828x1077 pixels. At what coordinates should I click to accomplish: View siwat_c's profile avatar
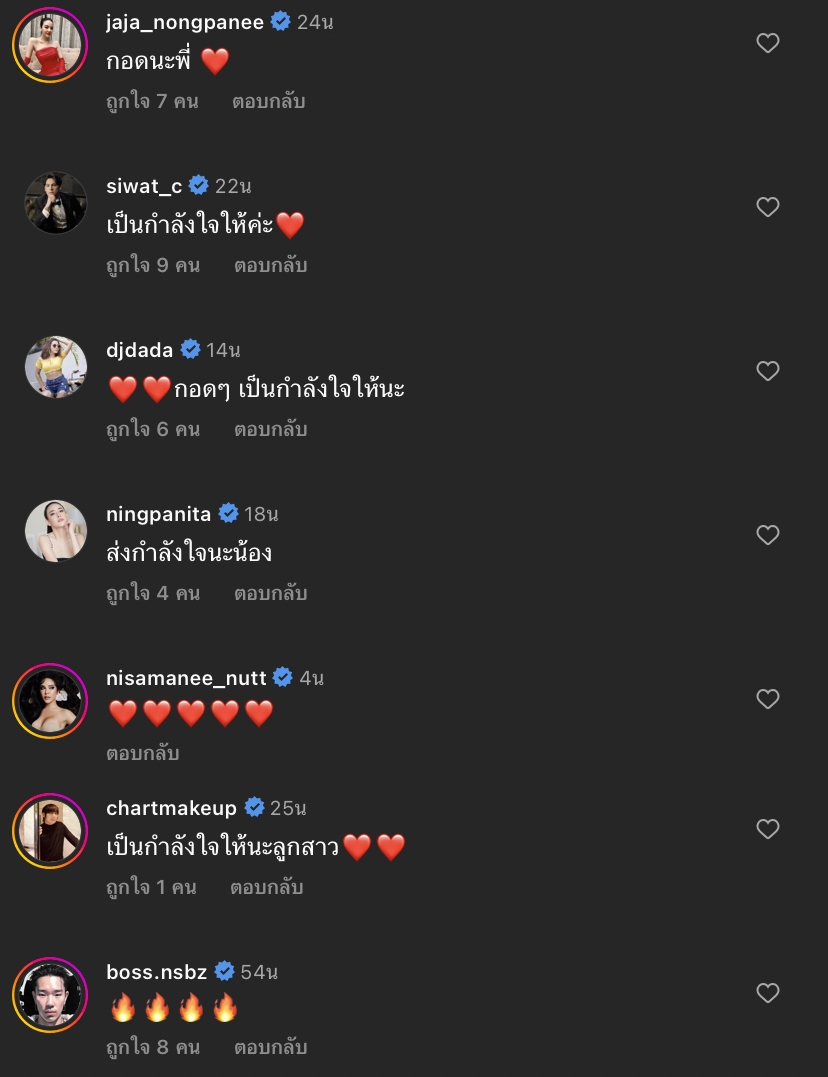(x=56, y=203)
